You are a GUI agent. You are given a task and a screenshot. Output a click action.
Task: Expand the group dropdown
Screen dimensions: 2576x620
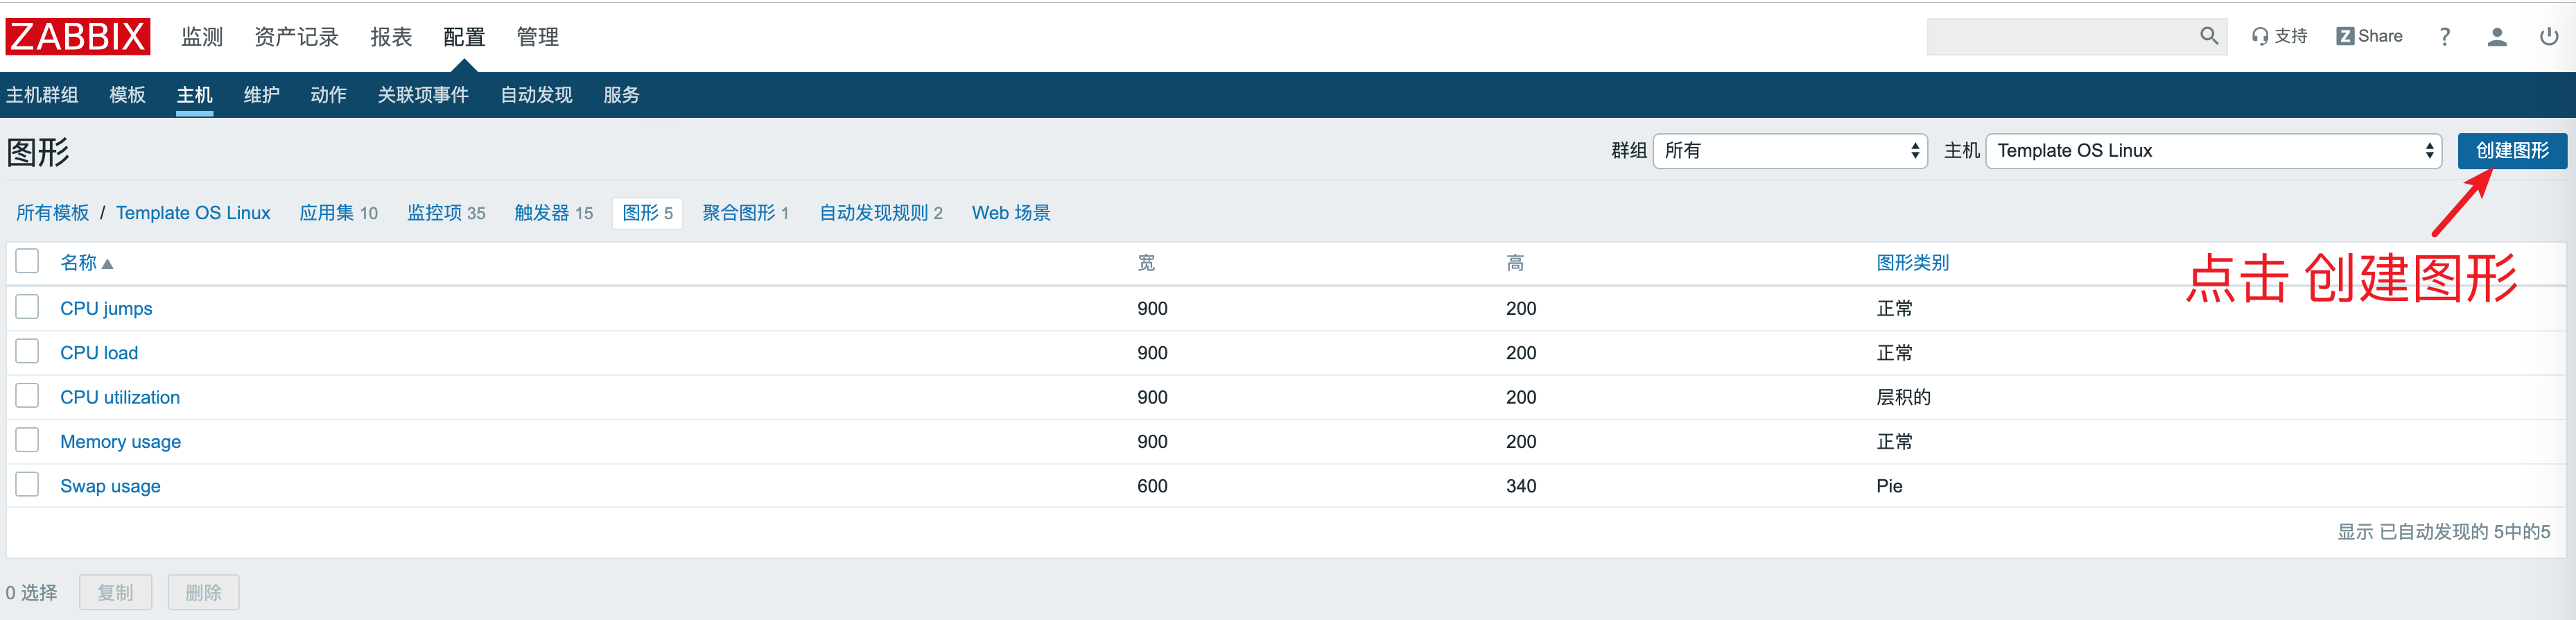[1789, 151]
